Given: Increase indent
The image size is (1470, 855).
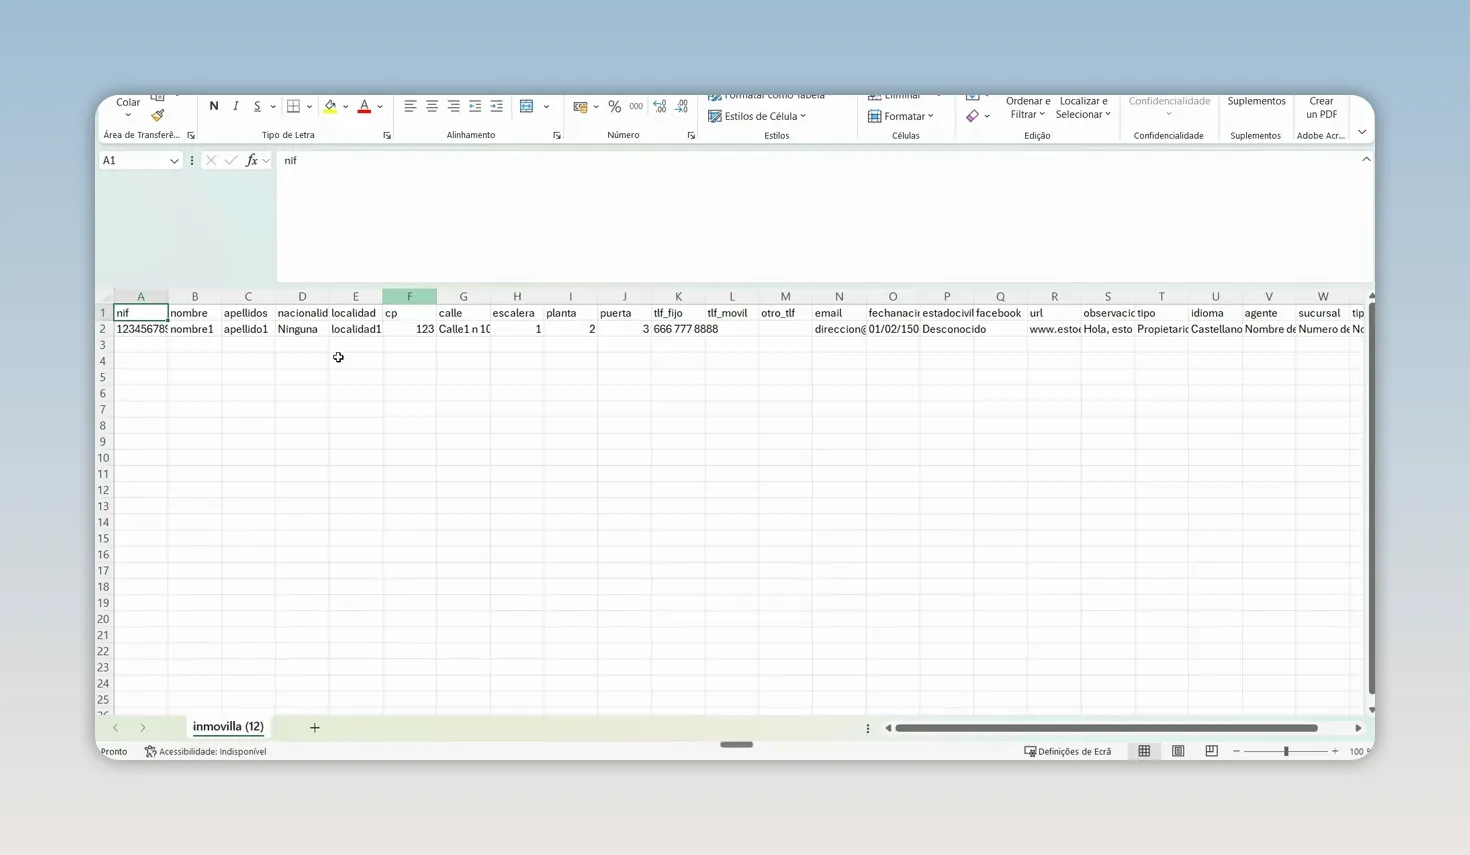Looking at the screenshot, I should point(496,106).
